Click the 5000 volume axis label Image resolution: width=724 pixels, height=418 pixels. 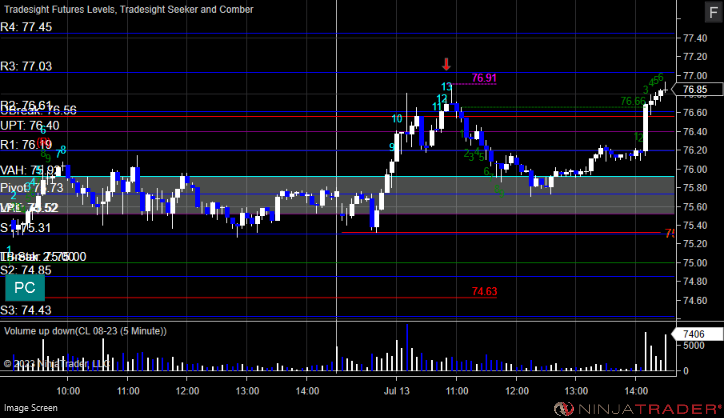coord(694,346)
